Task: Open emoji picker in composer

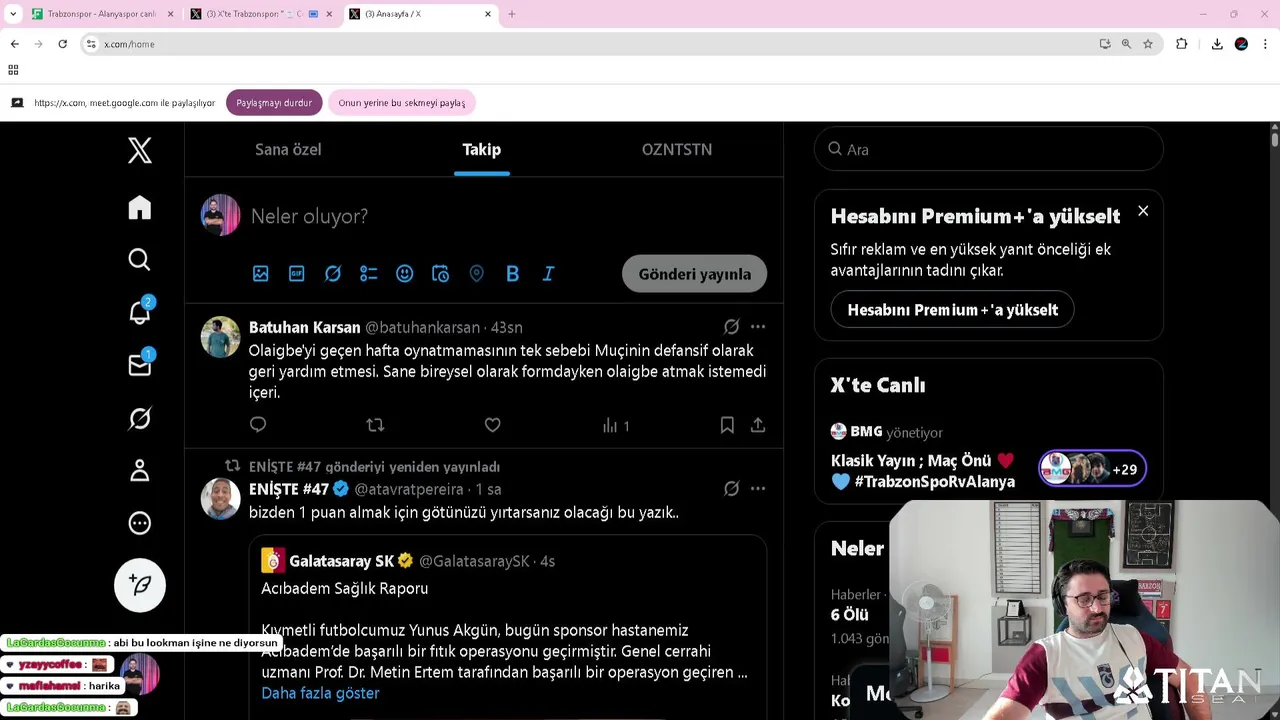Action: (405, 274)
